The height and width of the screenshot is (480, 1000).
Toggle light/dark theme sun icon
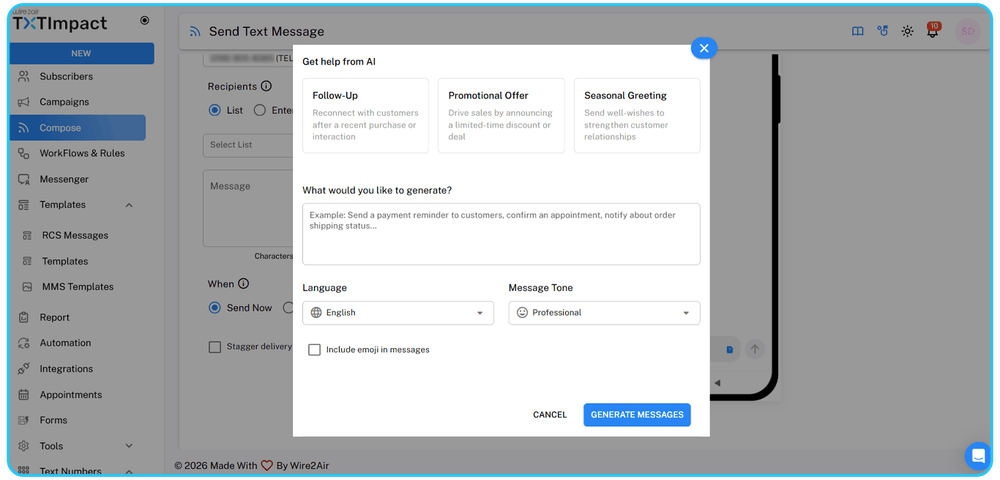[907, 31]
